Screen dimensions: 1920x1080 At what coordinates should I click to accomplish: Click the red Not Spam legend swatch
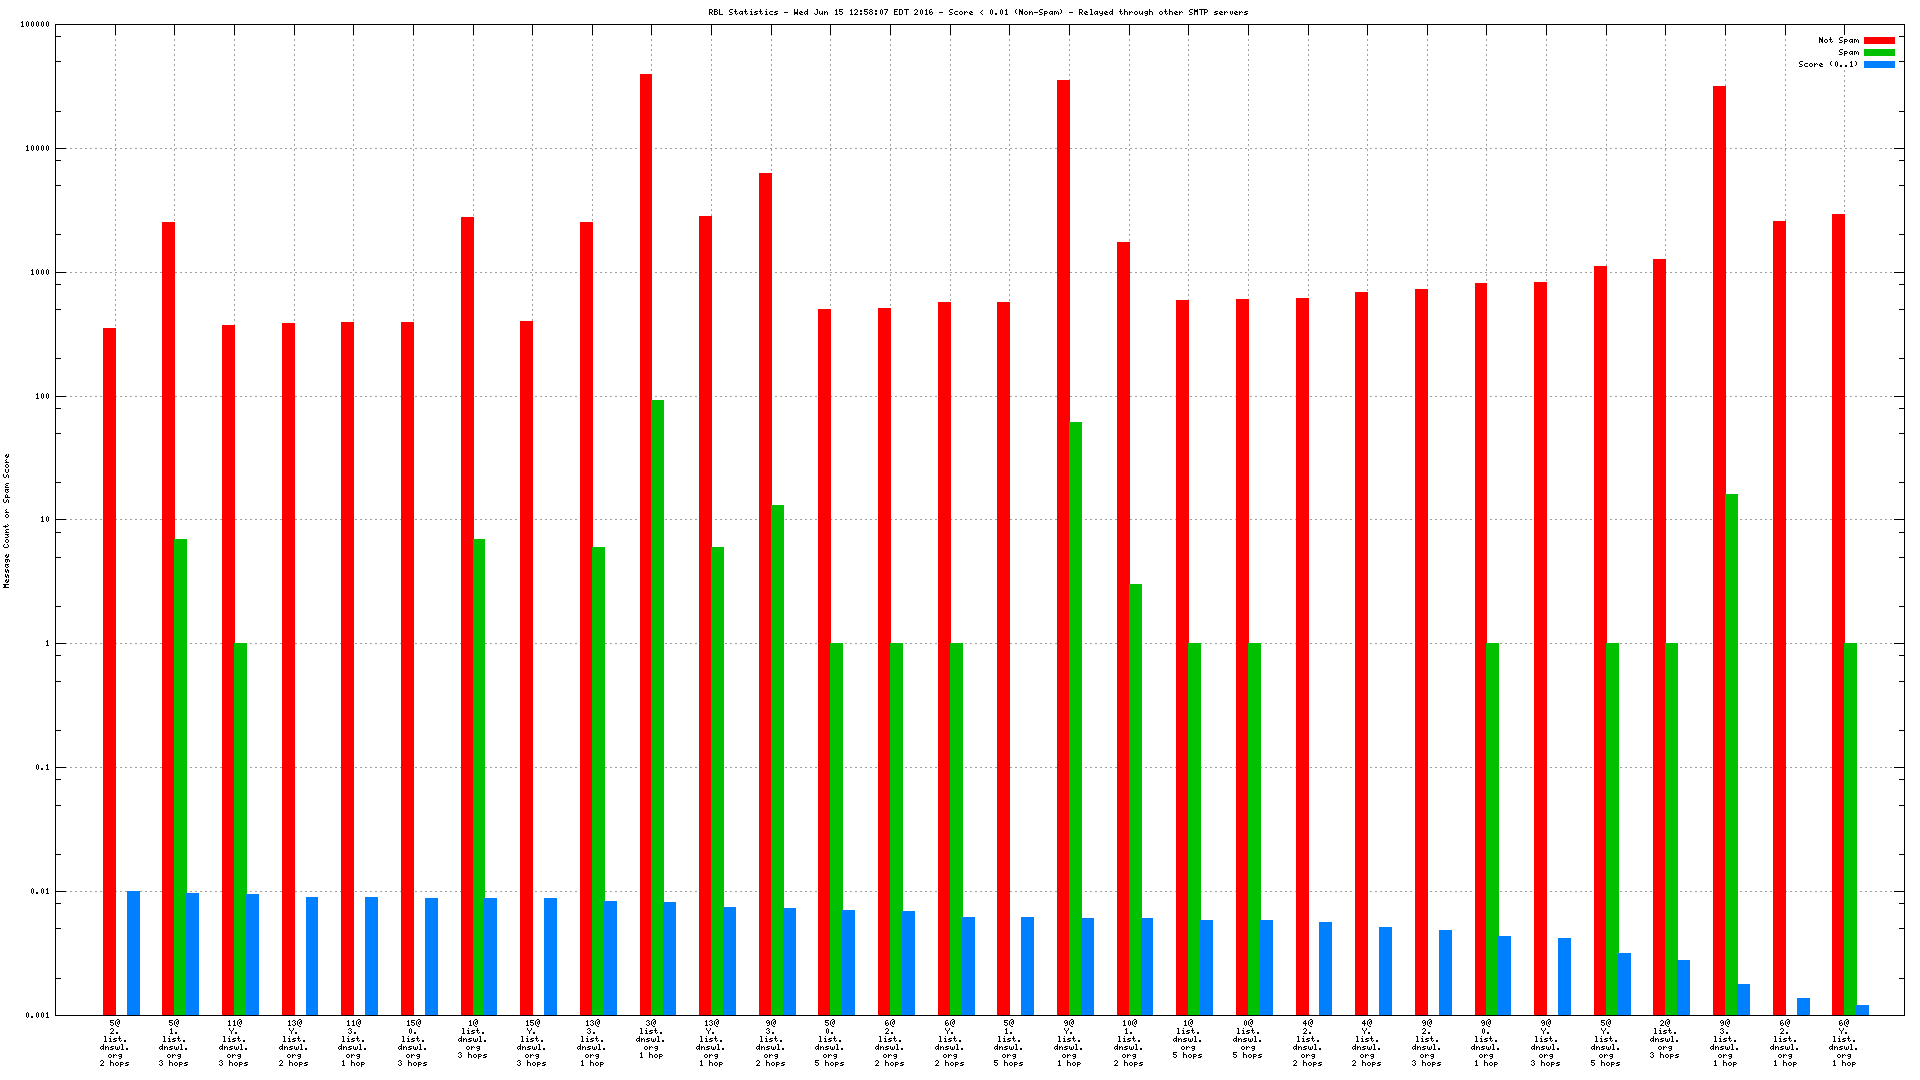point(1879,41)
